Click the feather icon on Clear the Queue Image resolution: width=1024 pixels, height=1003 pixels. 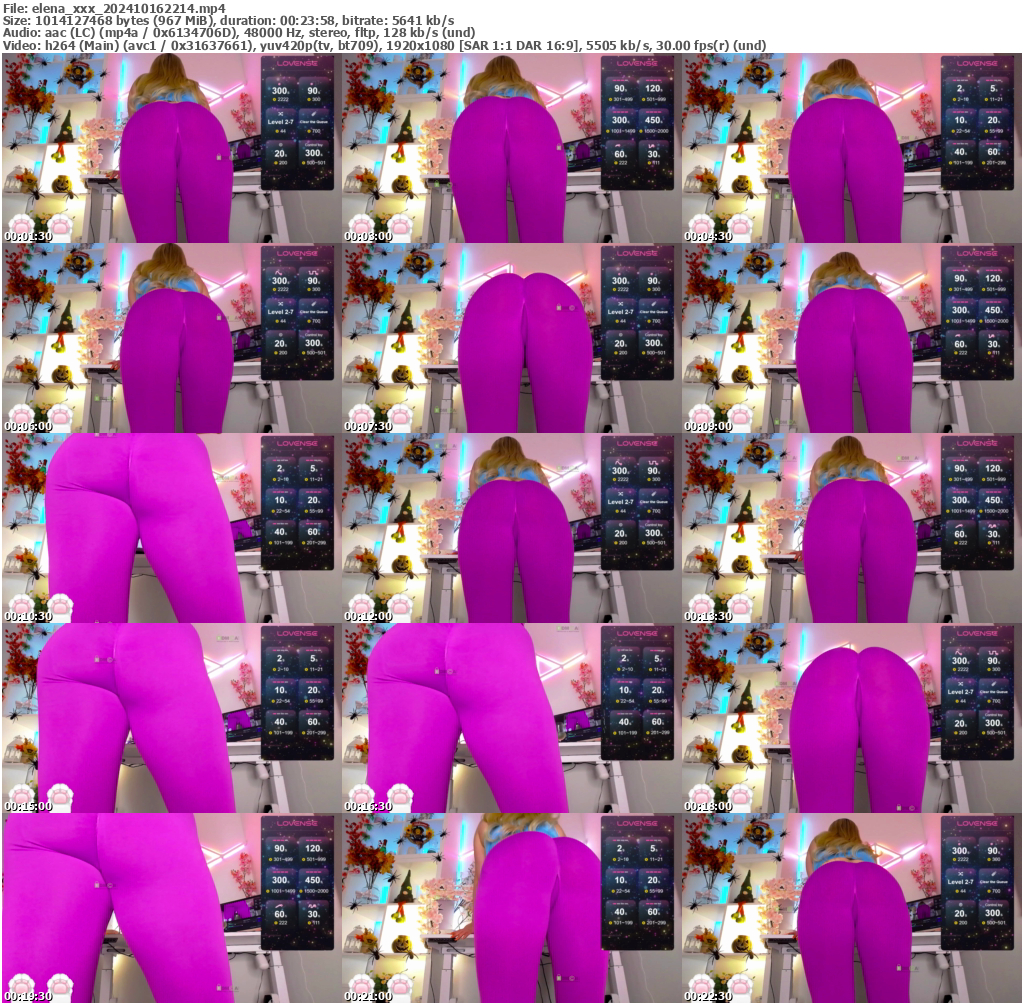314,114
